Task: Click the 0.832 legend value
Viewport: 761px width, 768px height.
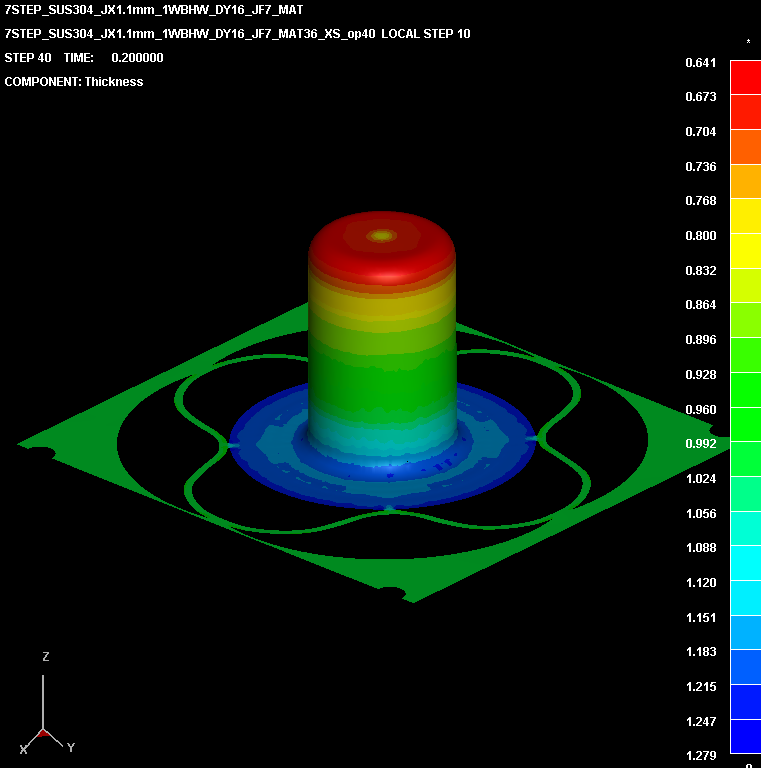Action: click(700, 270)
